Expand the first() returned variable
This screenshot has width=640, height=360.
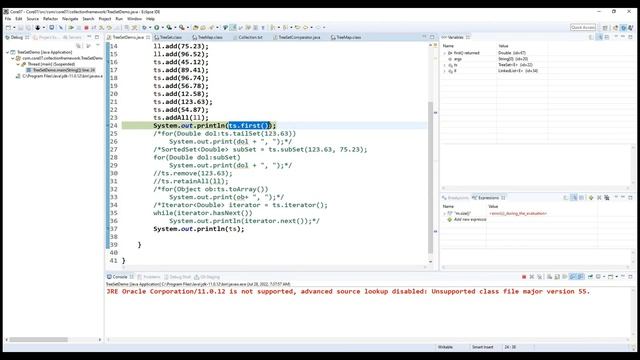[x=444, y=53]
